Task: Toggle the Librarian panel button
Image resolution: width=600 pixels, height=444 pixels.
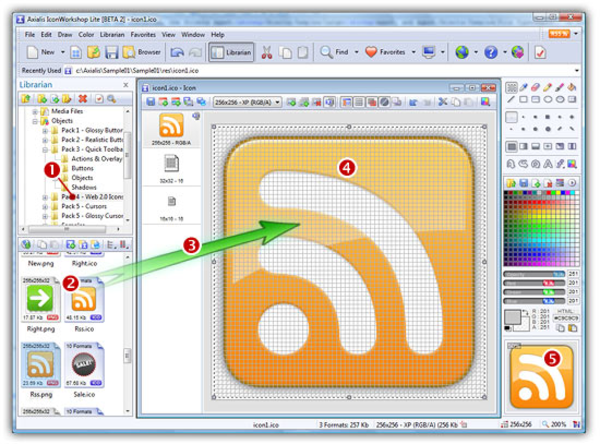Action: (227, 50)
